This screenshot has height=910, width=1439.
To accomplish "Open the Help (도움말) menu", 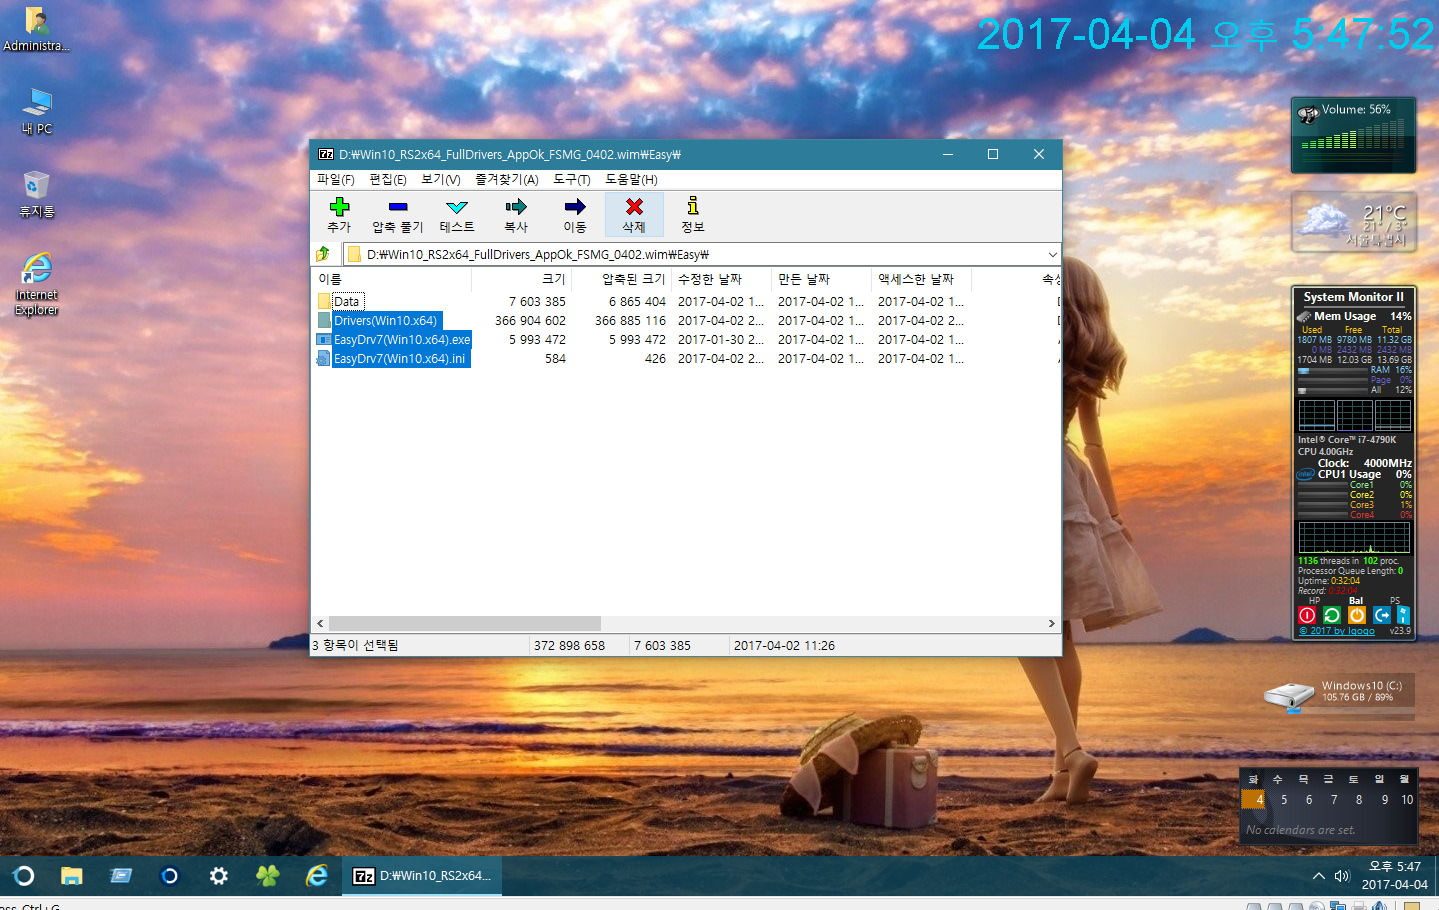I will click(x=631, y=180).
